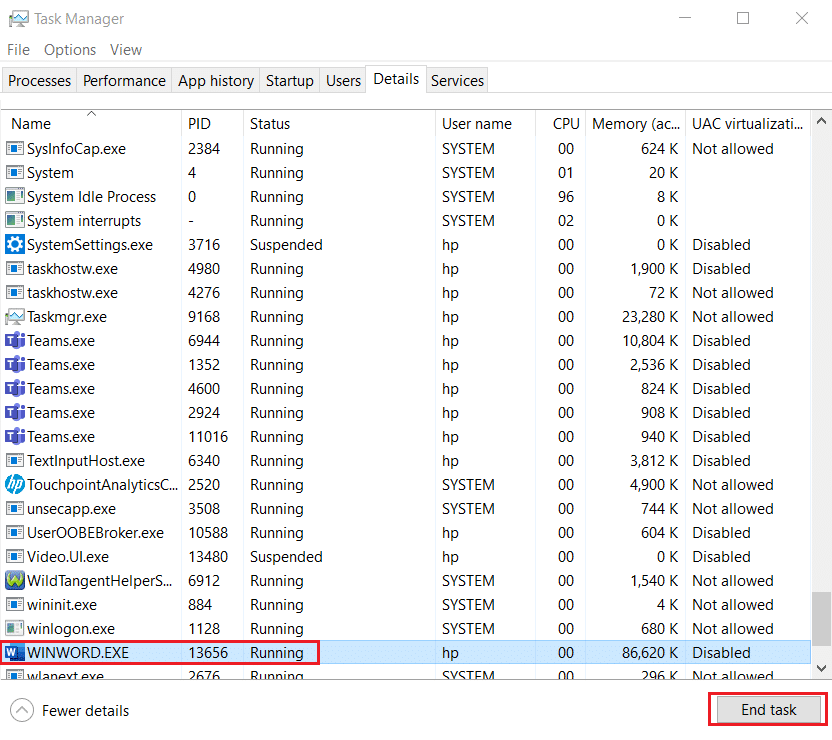Viewport: 832px width, 740px height.
Task: Open the File menu
Action: 19,49
